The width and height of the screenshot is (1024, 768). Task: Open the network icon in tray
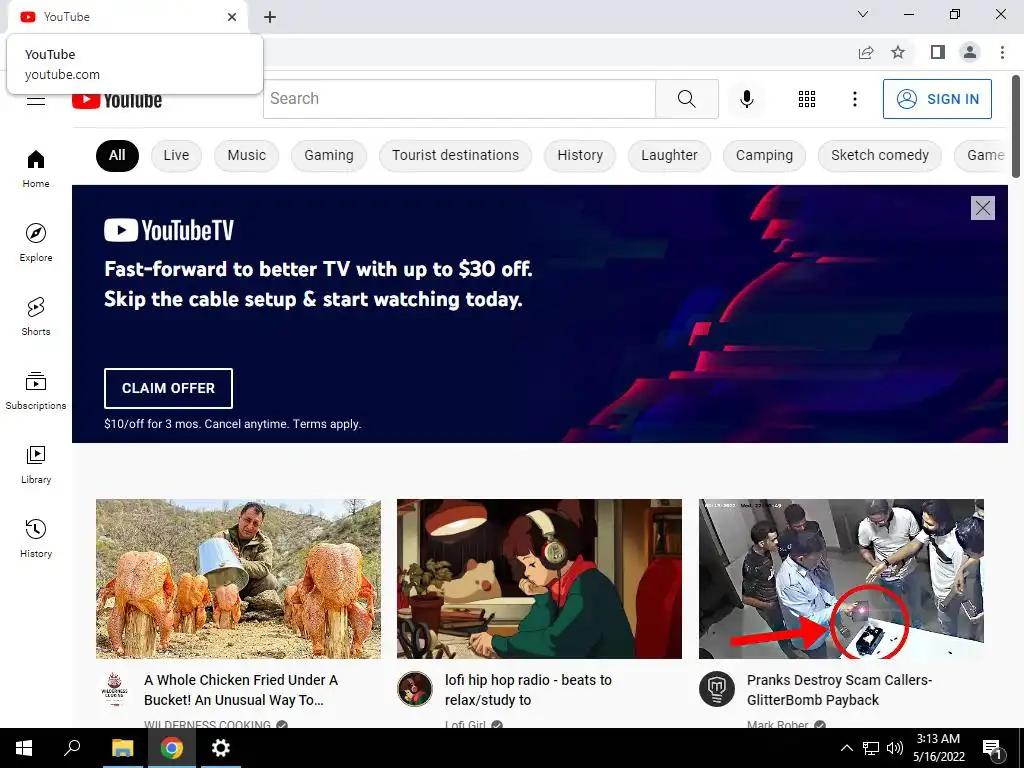[x=871, y=748]
